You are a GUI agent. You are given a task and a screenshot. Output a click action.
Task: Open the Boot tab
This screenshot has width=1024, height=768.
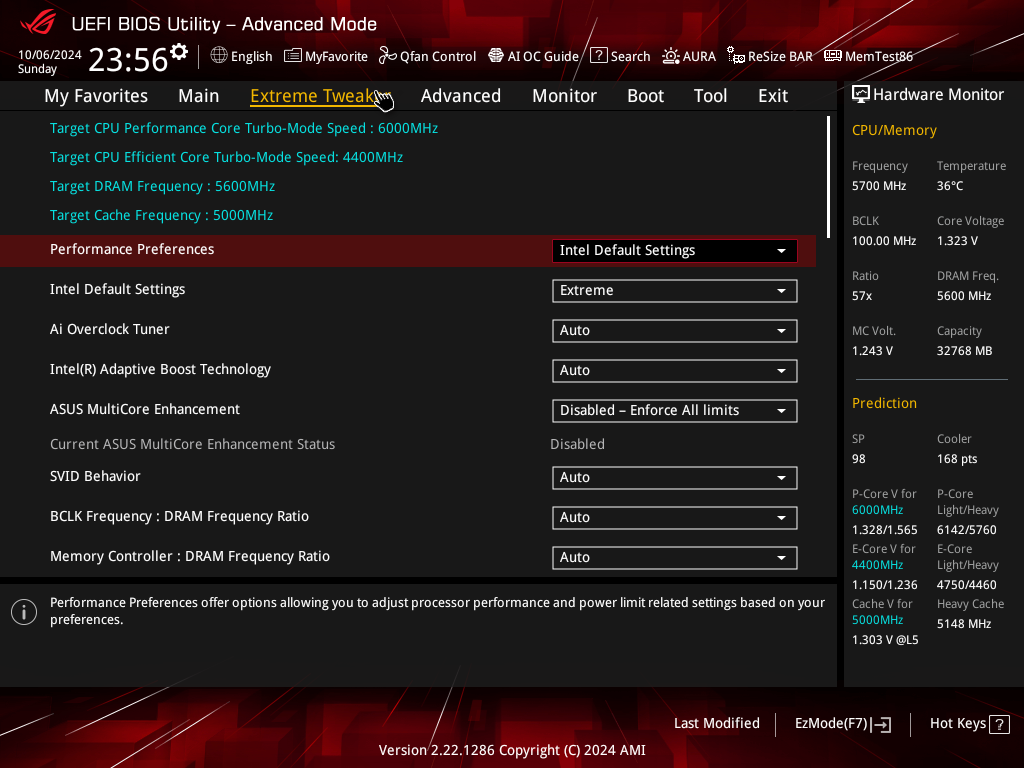pos(645,96)
